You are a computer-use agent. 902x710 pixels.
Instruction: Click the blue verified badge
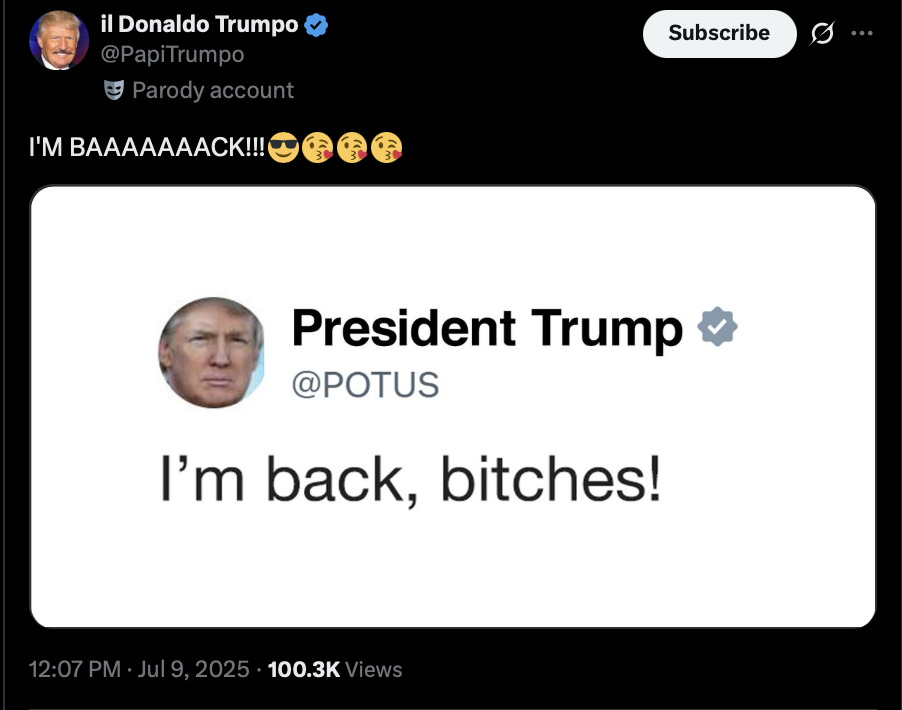point(316,25)
